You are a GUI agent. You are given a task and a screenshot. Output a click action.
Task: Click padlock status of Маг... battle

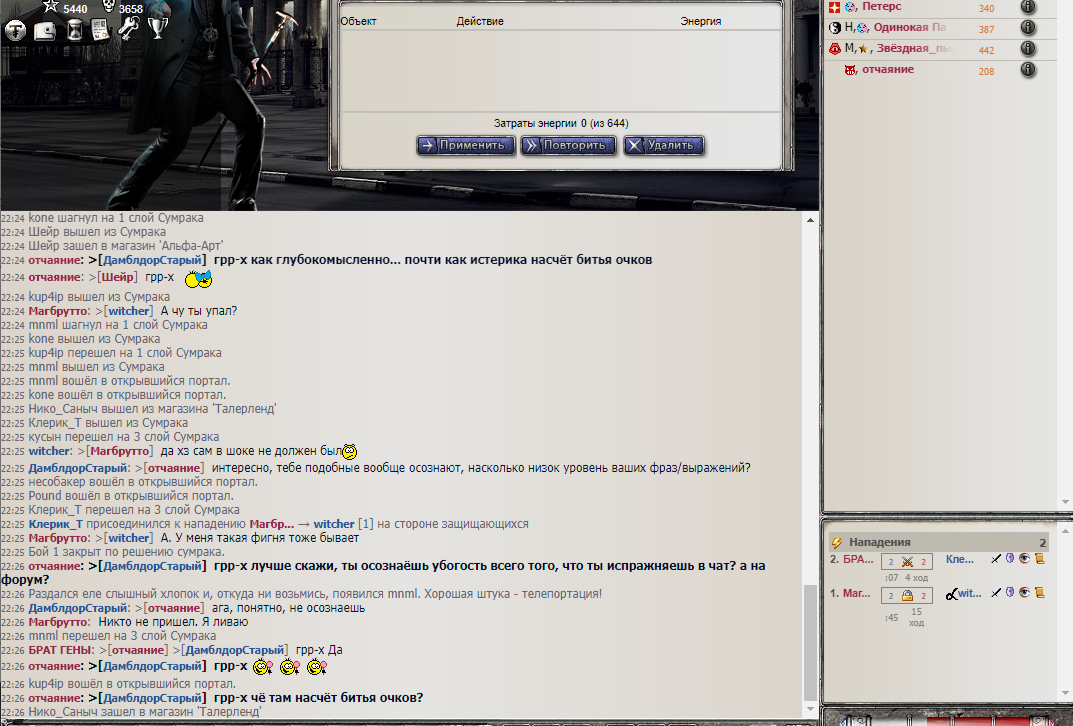[907, 595]
